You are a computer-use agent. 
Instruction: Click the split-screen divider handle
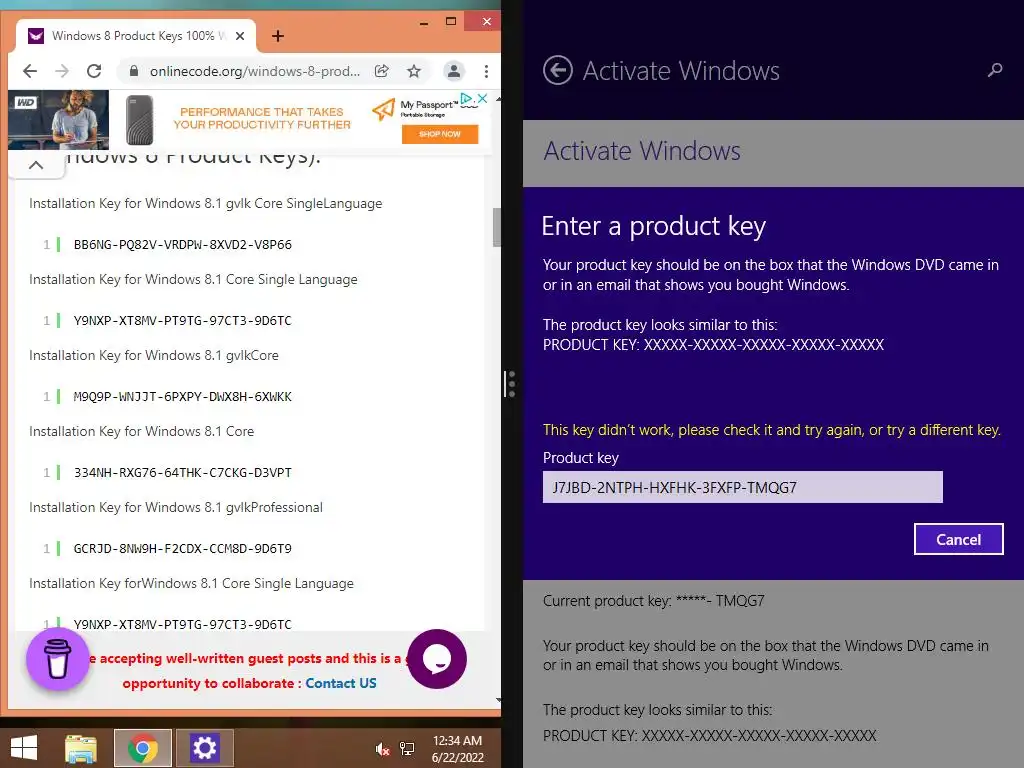point(511,384)
